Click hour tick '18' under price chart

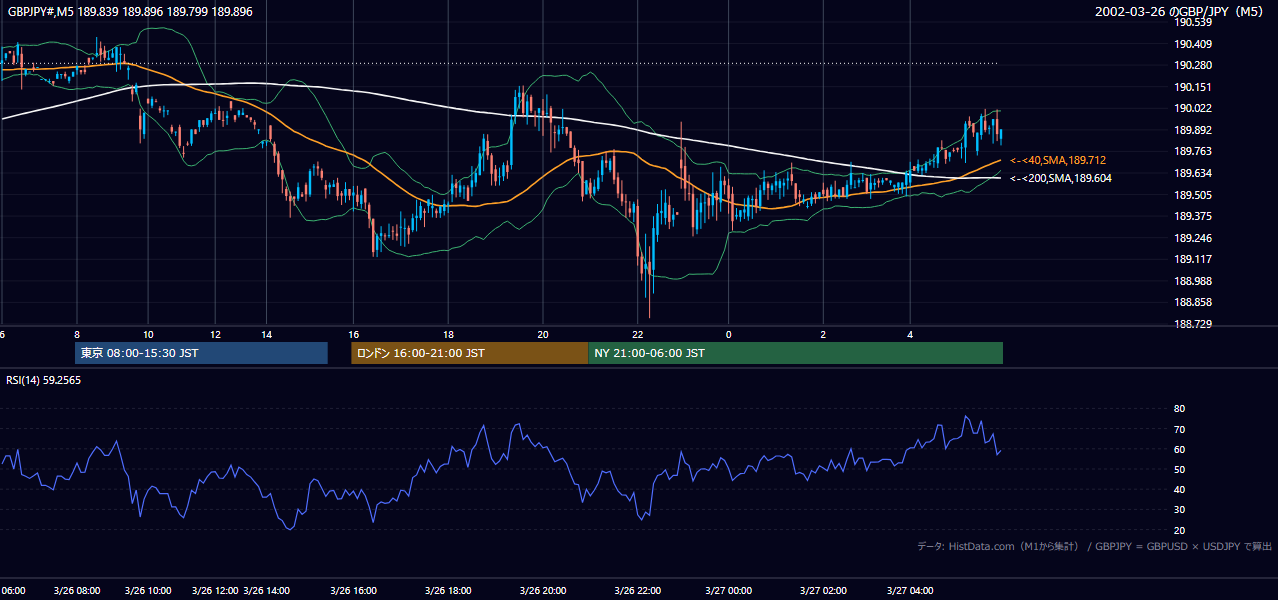(x=448, y=334)
